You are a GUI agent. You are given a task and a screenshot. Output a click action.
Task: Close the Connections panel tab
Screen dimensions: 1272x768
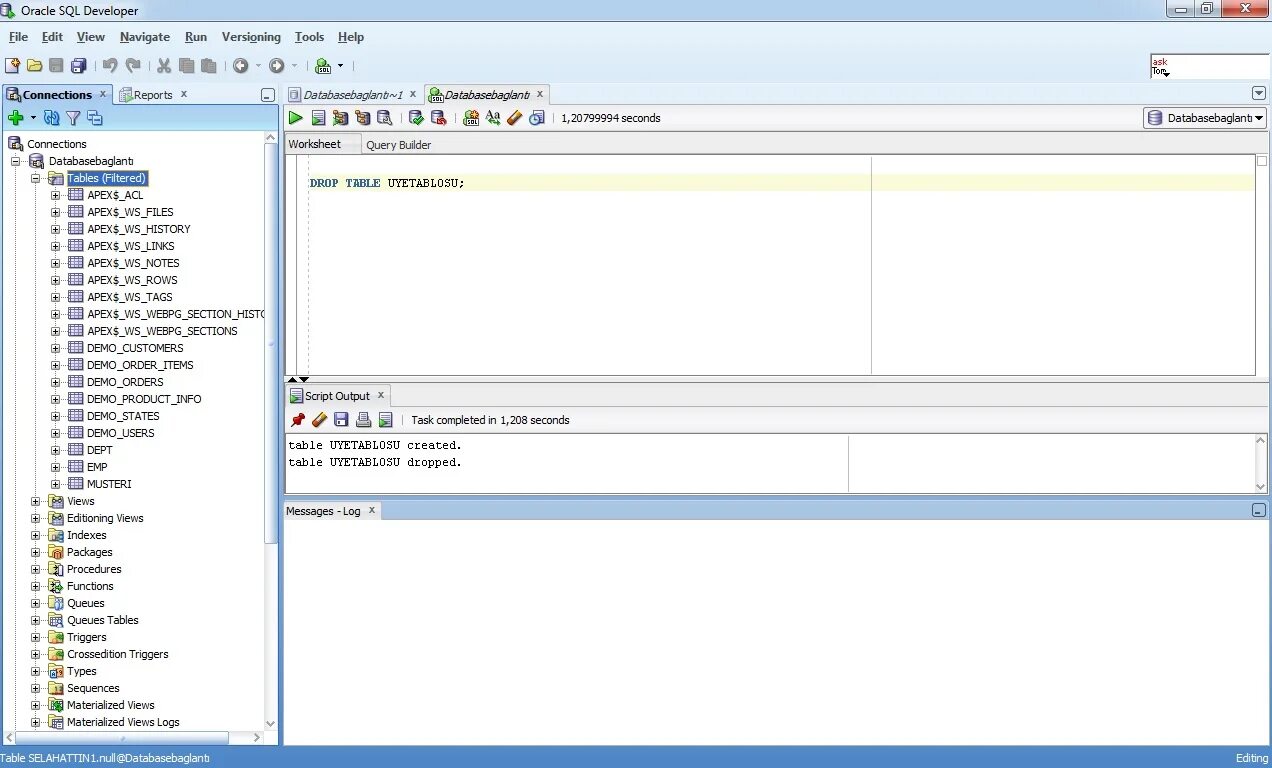[x=103, y=94]
